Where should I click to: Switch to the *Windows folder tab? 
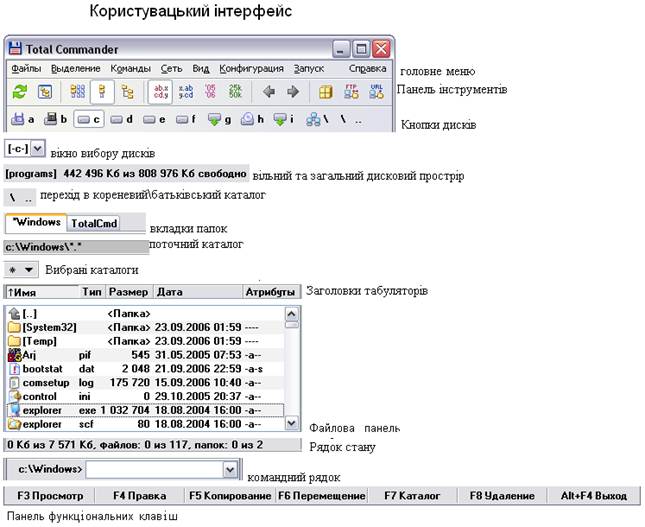(x=36, y=223)
